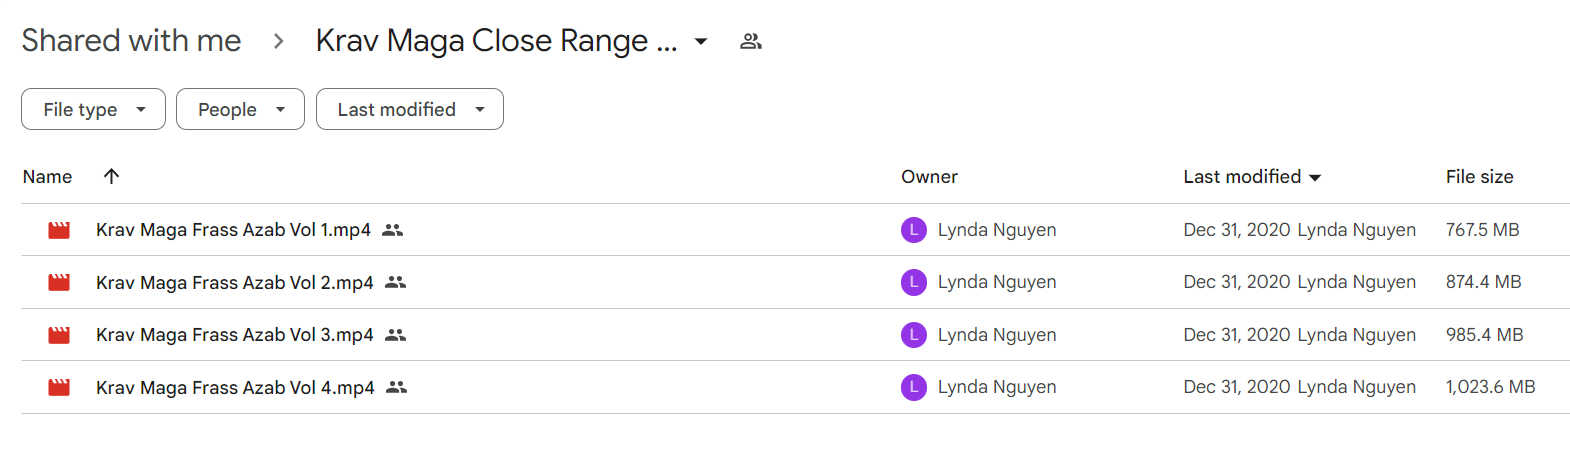
Task: Click owner name Lynda Nguyen for Vol 4
Action: pyautogui.click(x=997, y=387)
